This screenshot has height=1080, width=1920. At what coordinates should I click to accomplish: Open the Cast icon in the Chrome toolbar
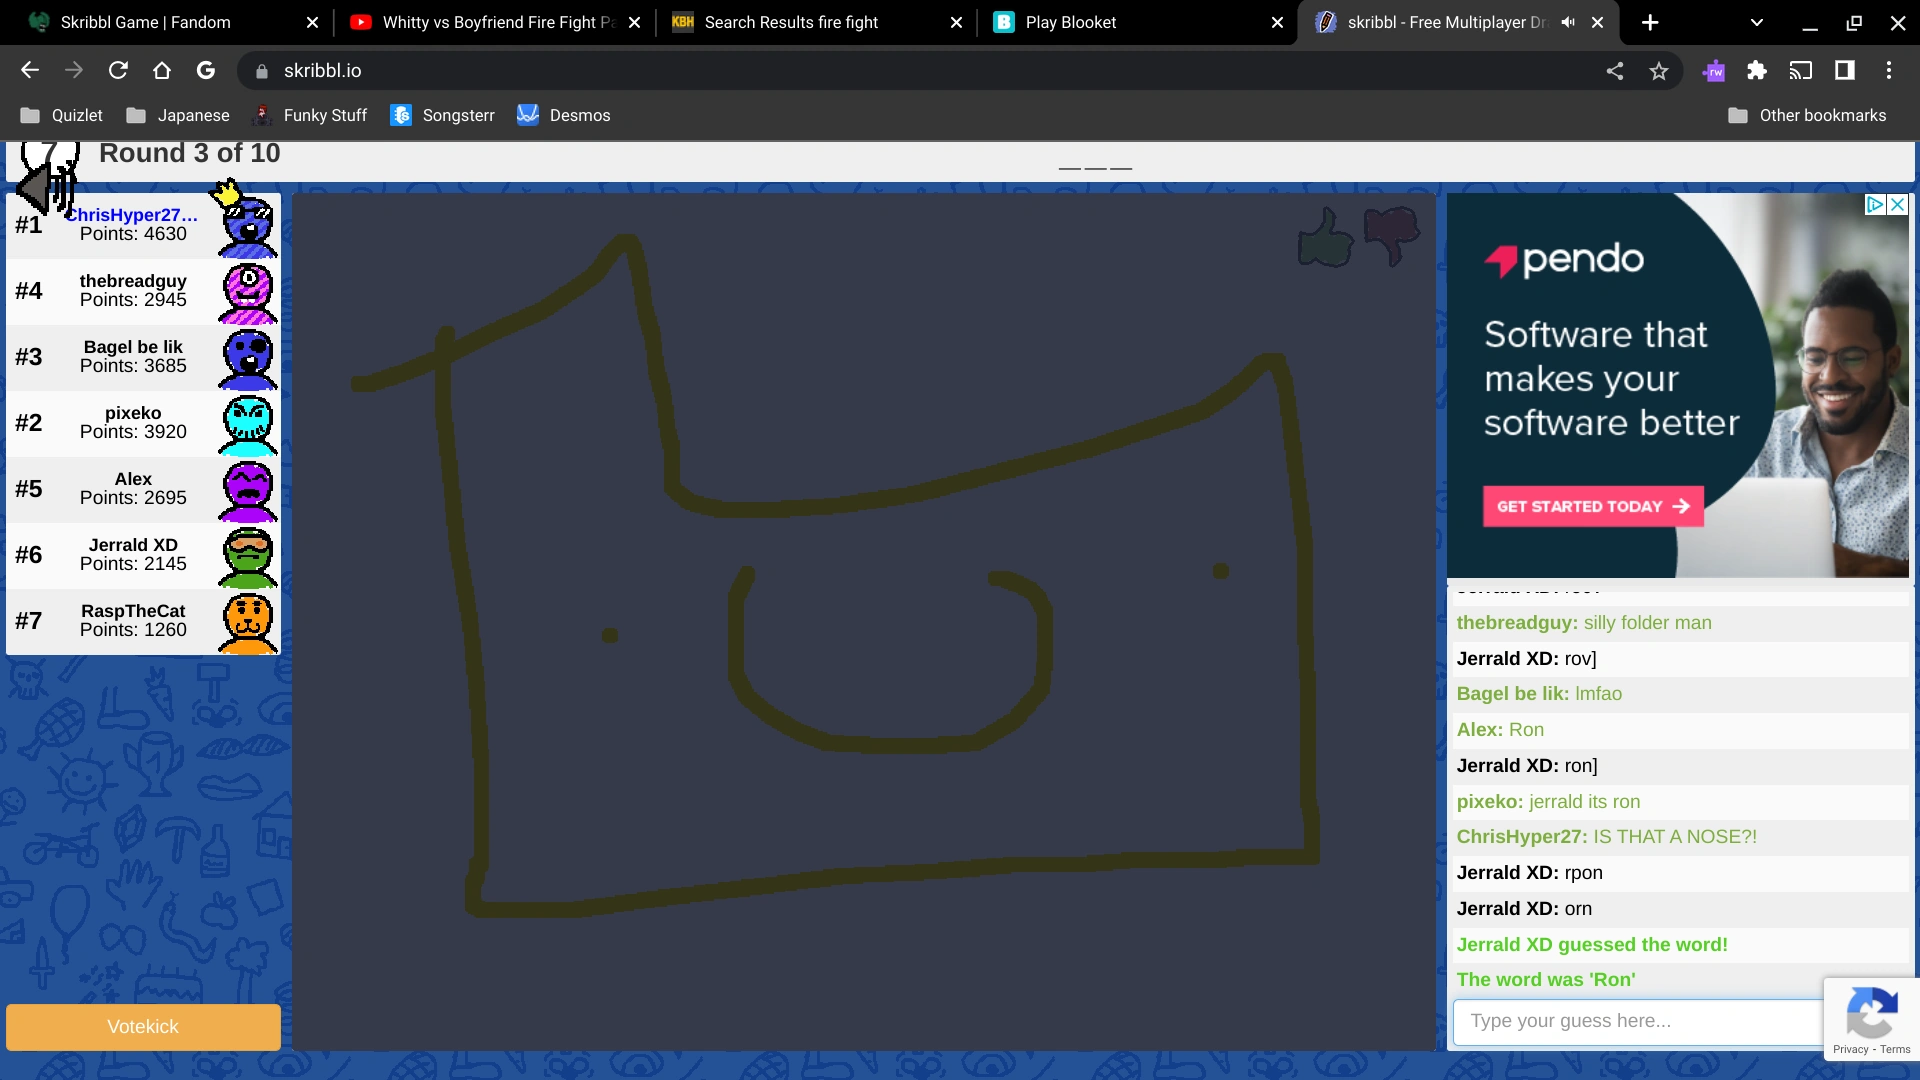[1802, 70]
